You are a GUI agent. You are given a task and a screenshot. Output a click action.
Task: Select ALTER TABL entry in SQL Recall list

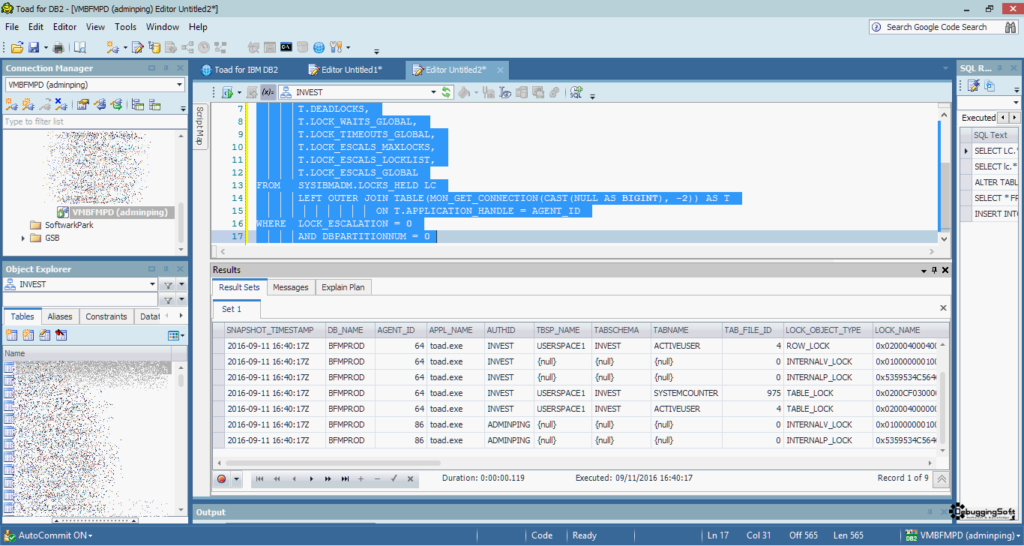[995, 182]
